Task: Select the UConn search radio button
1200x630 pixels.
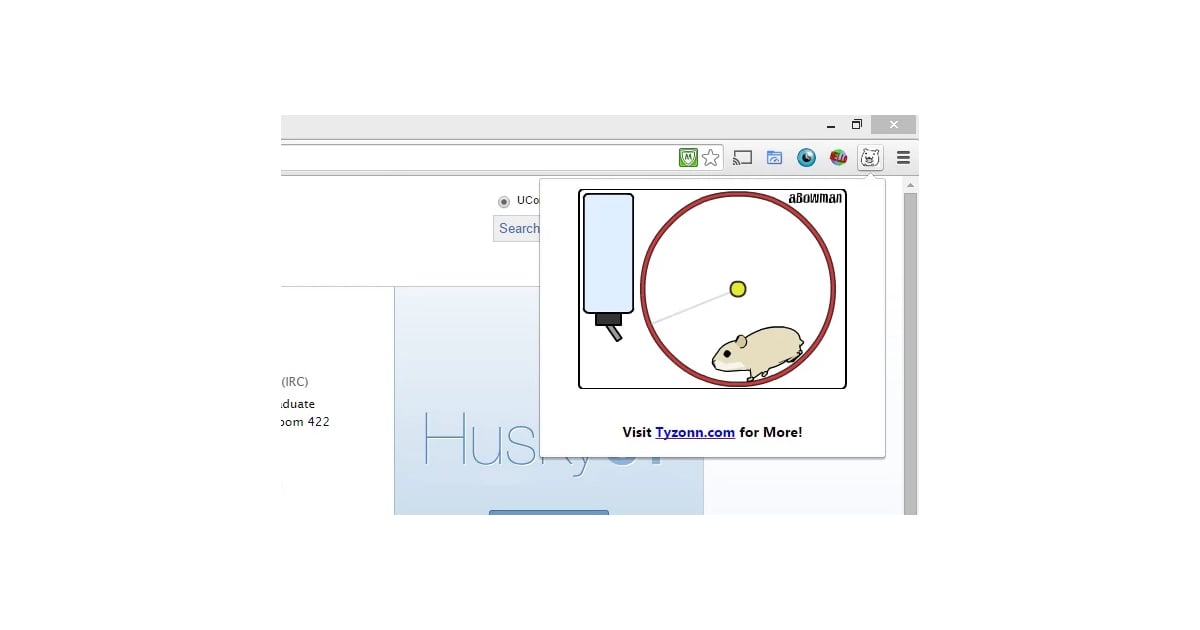Action: click(504, 201)
